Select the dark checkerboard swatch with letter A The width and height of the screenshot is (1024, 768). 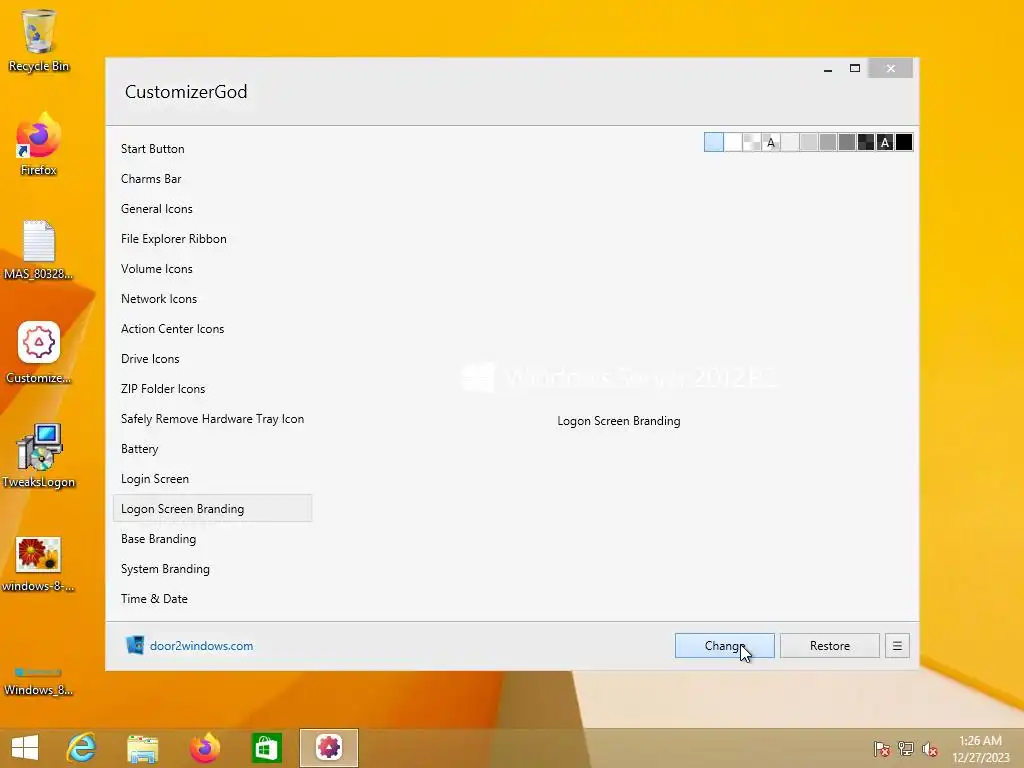click(885, 142)
